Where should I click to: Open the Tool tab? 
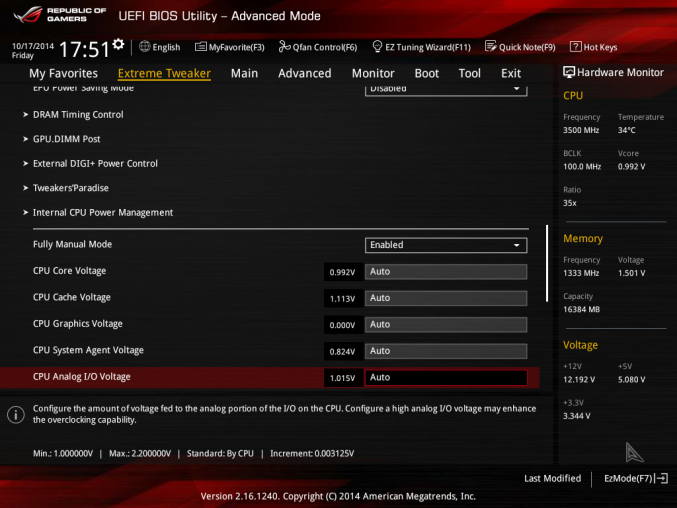coord(470,73)
